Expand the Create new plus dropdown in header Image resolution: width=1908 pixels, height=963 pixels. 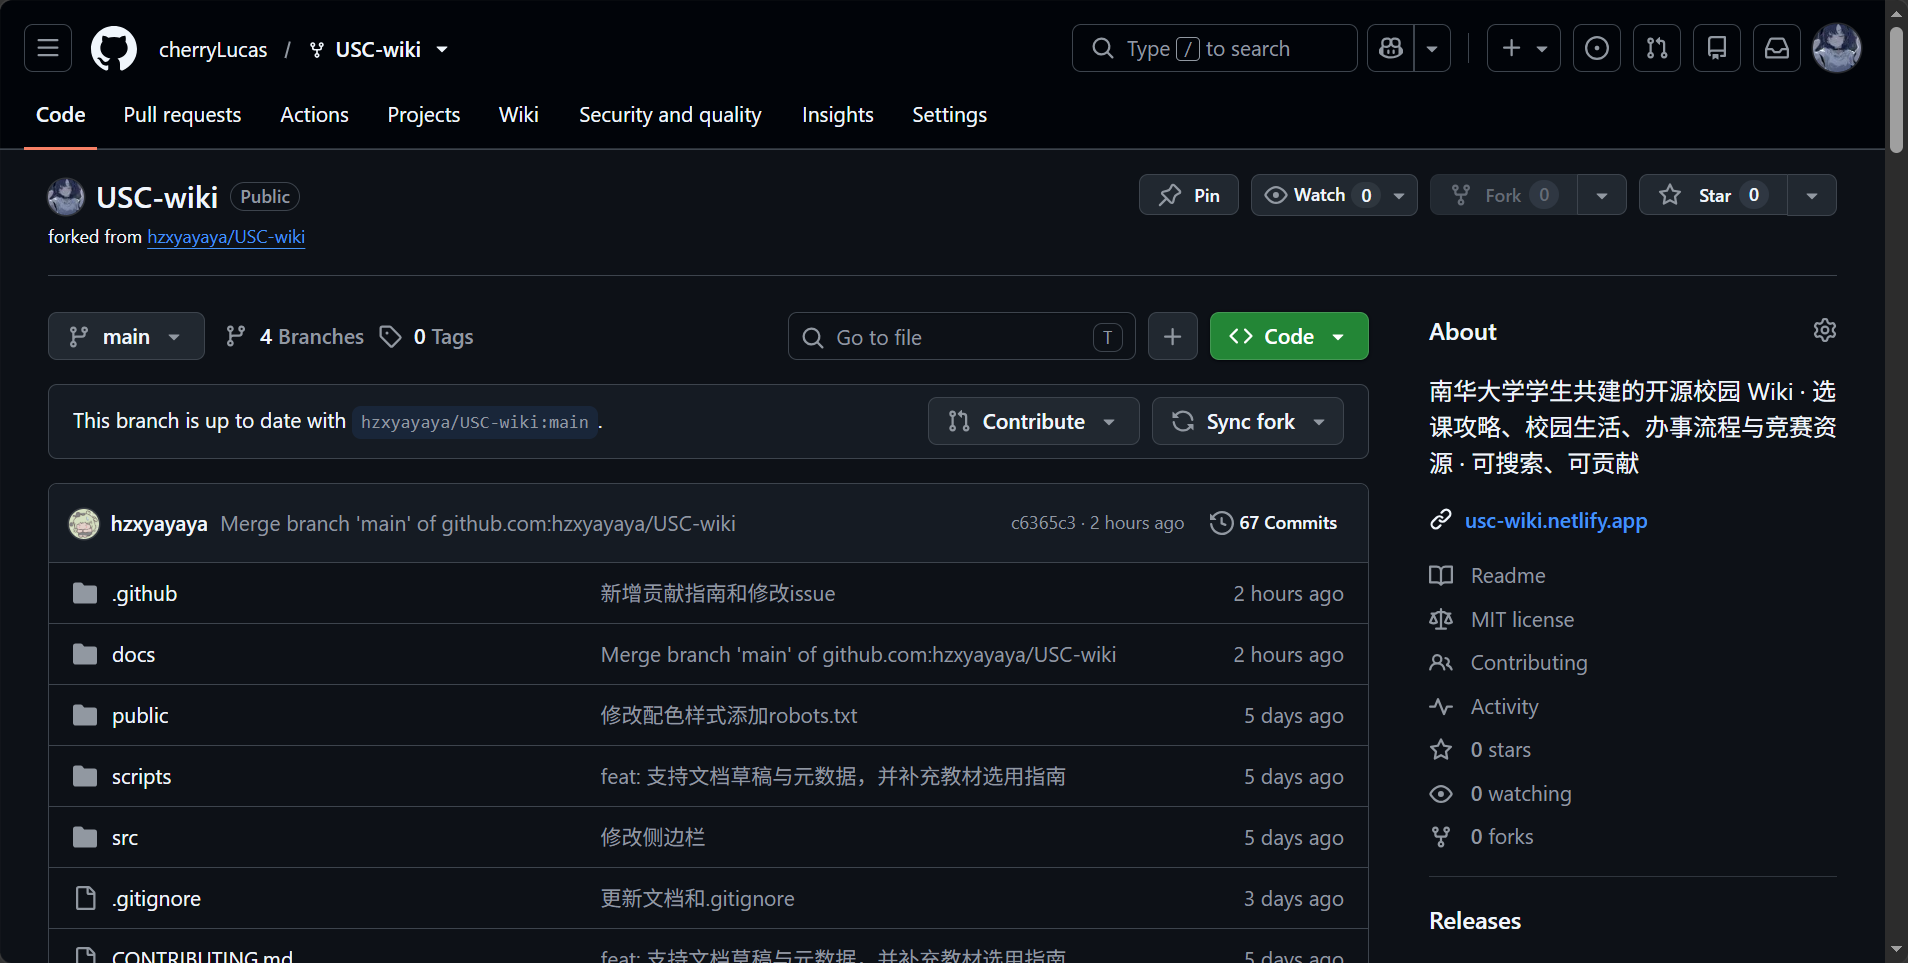point(1524,48)
